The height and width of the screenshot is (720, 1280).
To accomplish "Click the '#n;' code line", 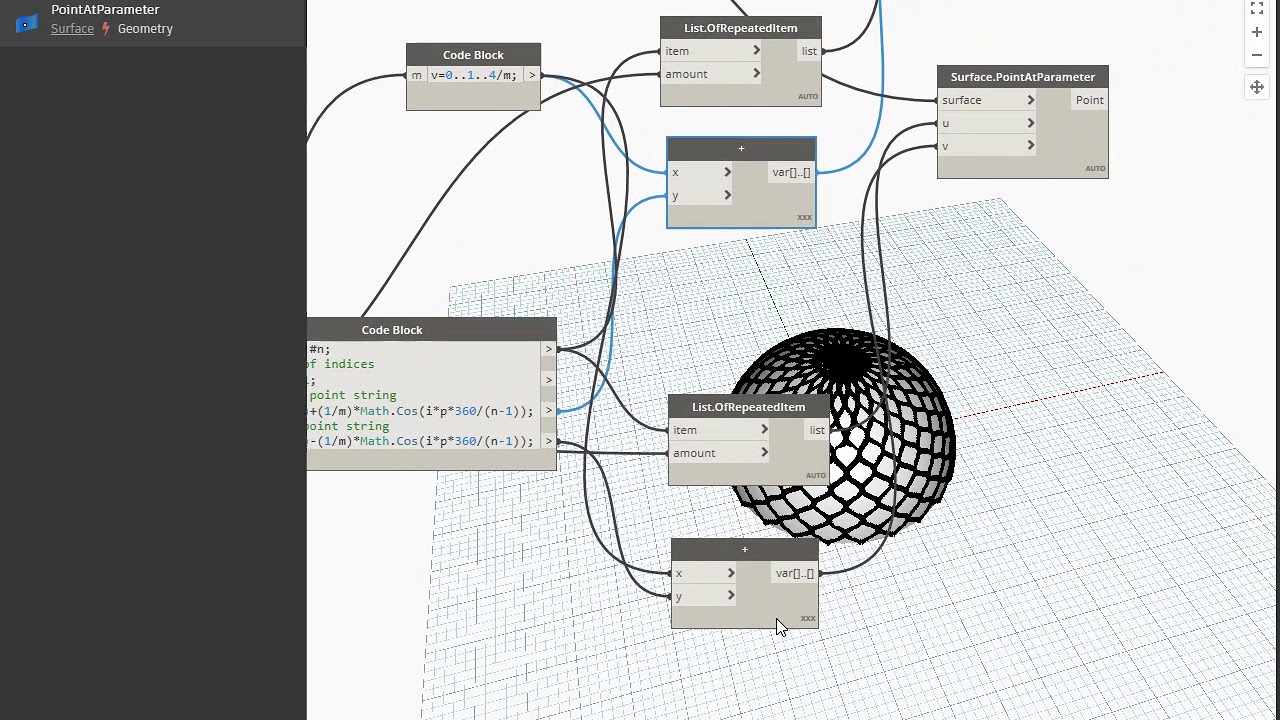I will pyautogui.click(x=319, y=349).
